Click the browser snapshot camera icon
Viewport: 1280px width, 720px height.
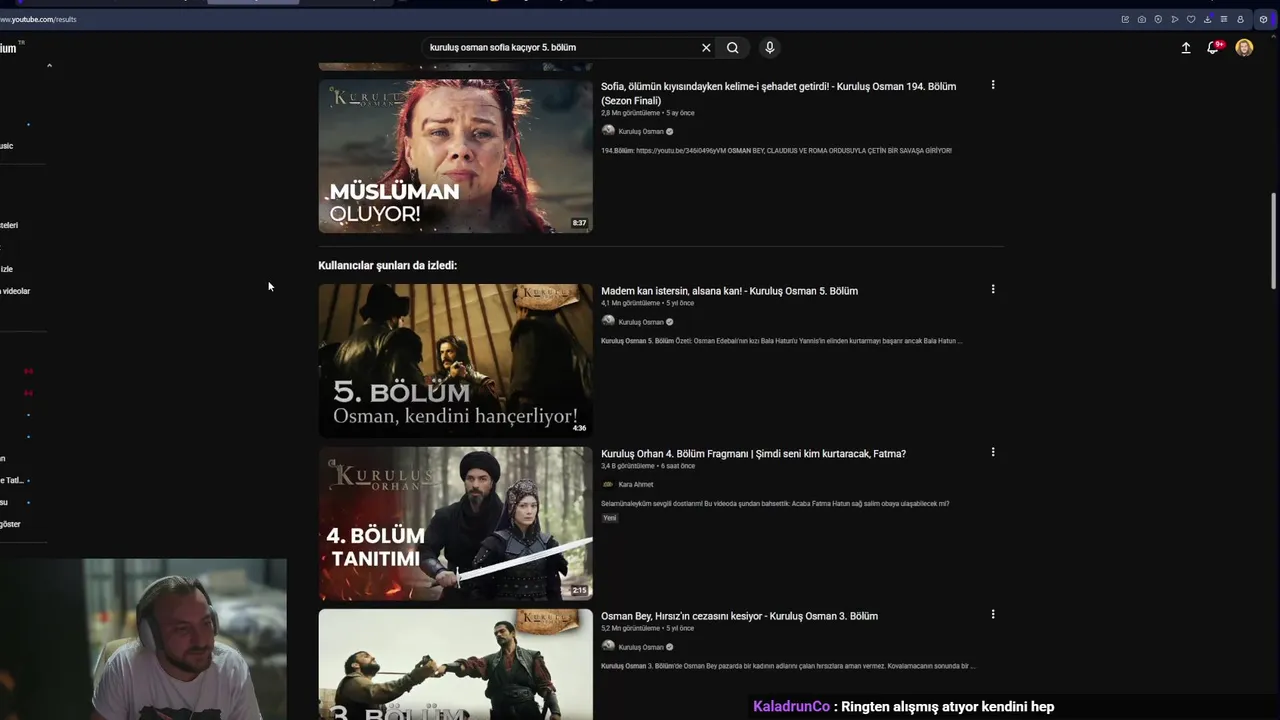tap(1142, 19)
